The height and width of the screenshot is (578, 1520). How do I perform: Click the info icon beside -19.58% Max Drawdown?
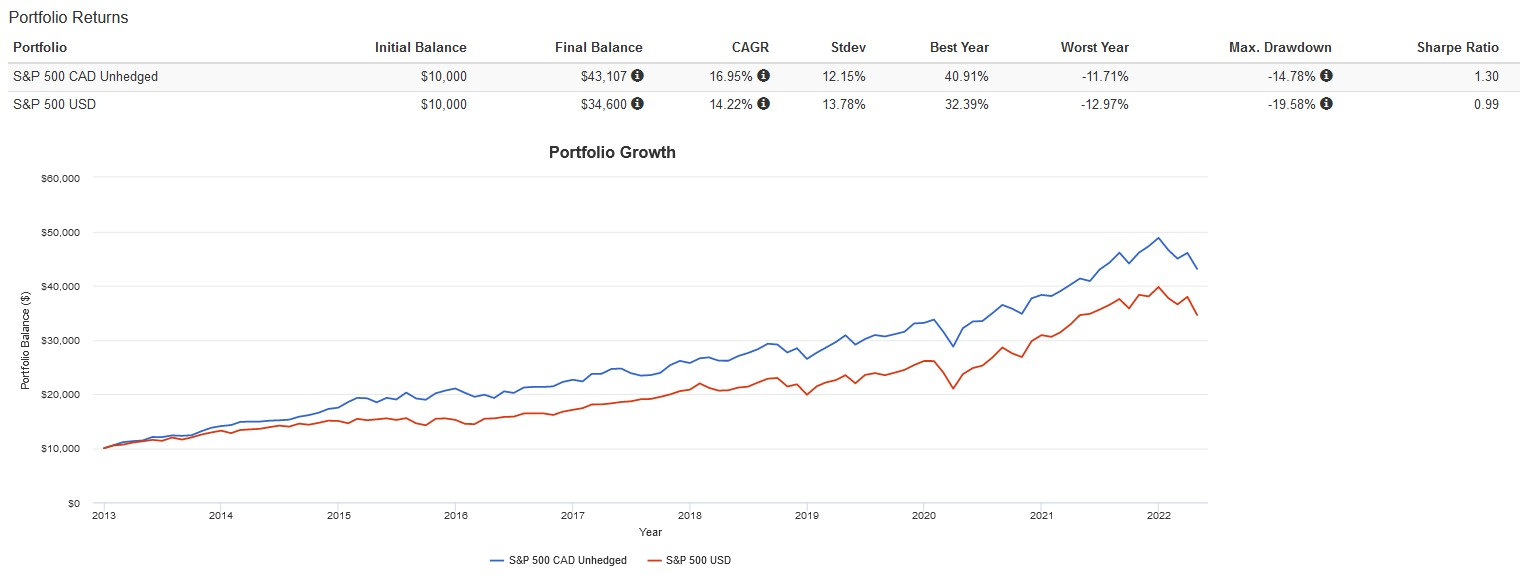tap(1327, 103)
